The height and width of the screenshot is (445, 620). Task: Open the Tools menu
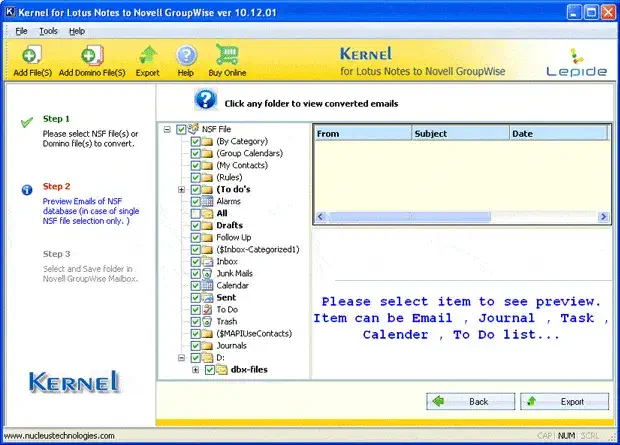(x=48, y=31)
